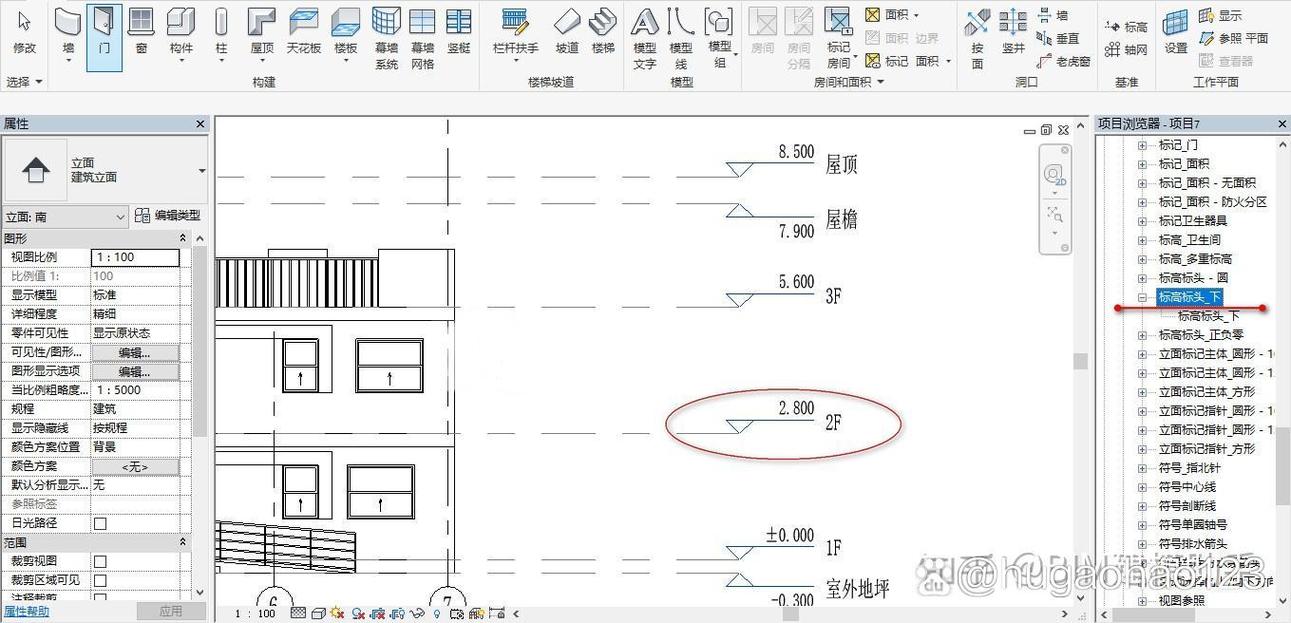Image resolution: width=1291 pixels, height=623 pixels.
Task: Choose the 标高 (Level) datum tool
Action: pos(1126,27)
